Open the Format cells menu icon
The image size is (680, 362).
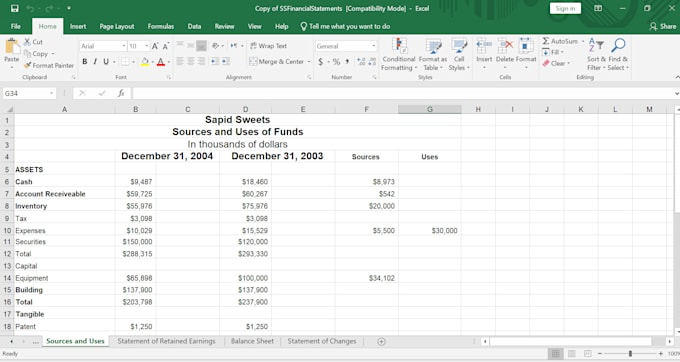tap(526, 46)
